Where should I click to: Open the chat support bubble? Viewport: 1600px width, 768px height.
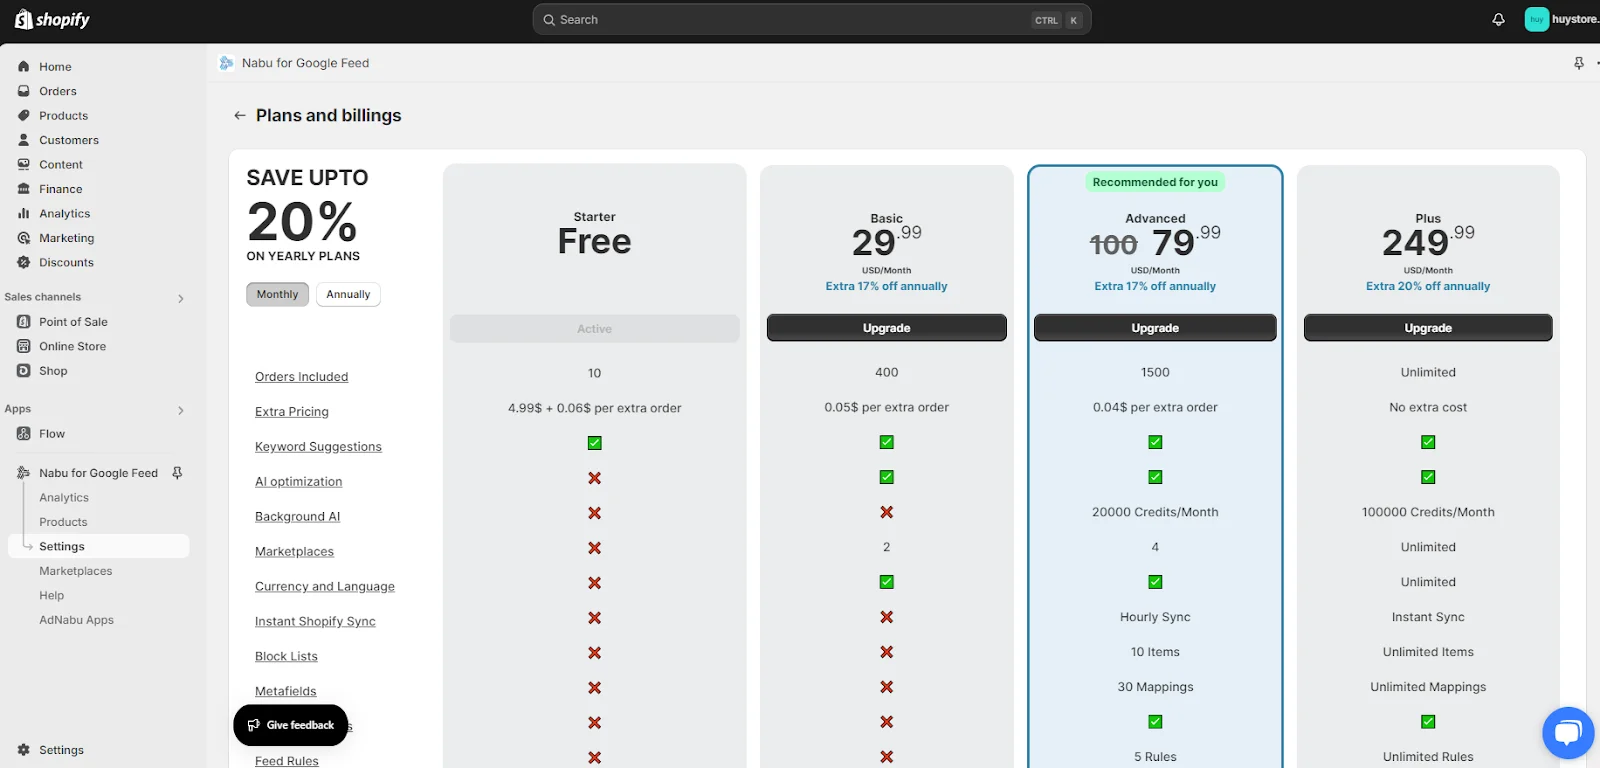click(1568, 733)
